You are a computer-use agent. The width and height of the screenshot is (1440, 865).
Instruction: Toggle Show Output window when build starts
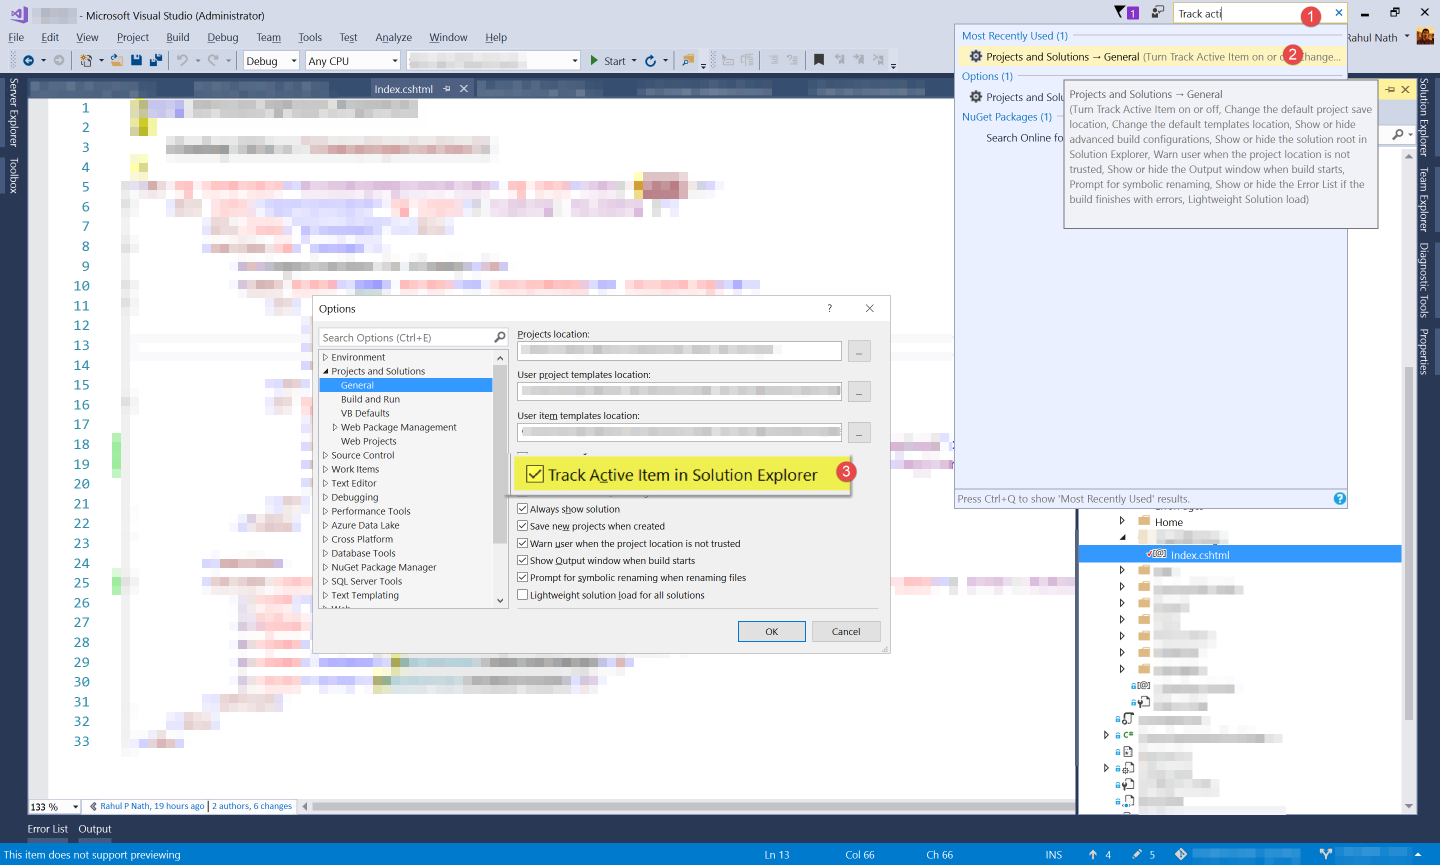(x=522, y=560)
